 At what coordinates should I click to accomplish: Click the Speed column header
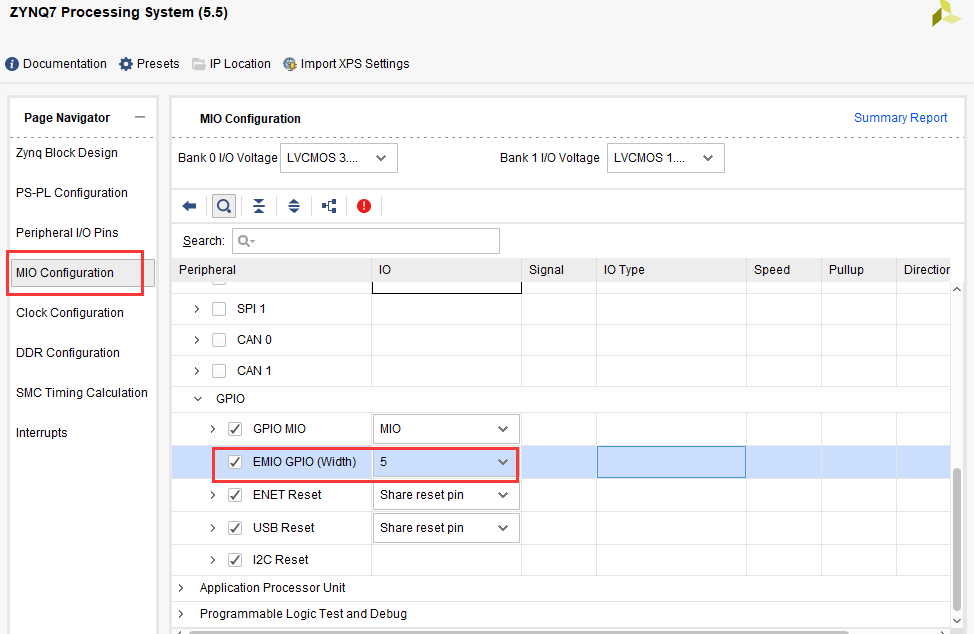pyautogui.click(x=784, y=270)
